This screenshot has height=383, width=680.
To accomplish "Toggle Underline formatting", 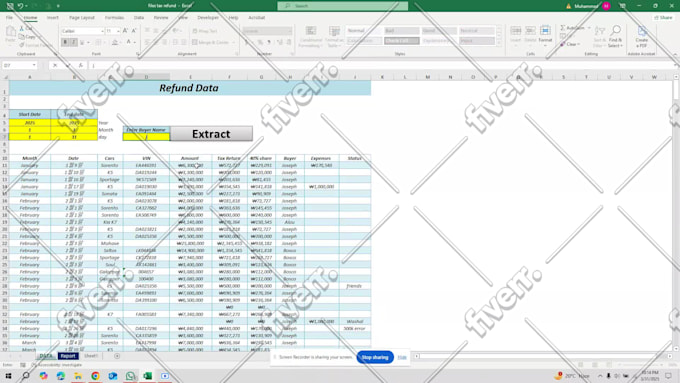I will tap(82, 43).
